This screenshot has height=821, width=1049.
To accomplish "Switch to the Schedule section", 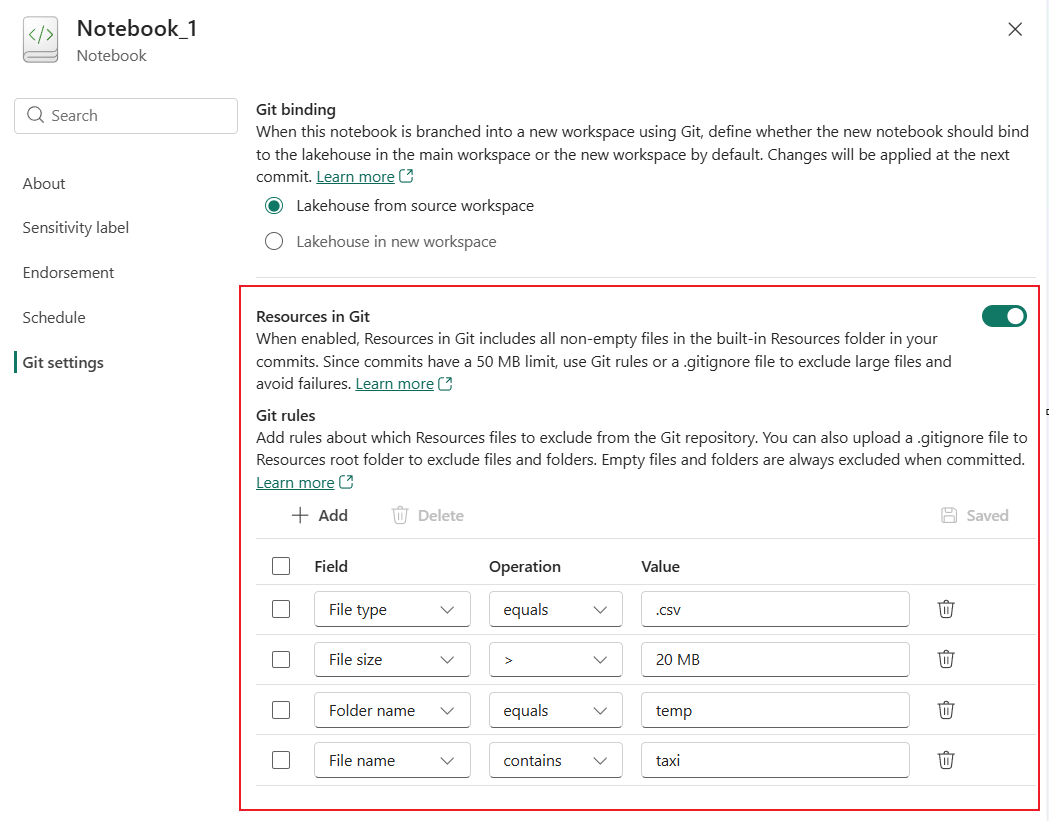I will click(x=54, y=318).
